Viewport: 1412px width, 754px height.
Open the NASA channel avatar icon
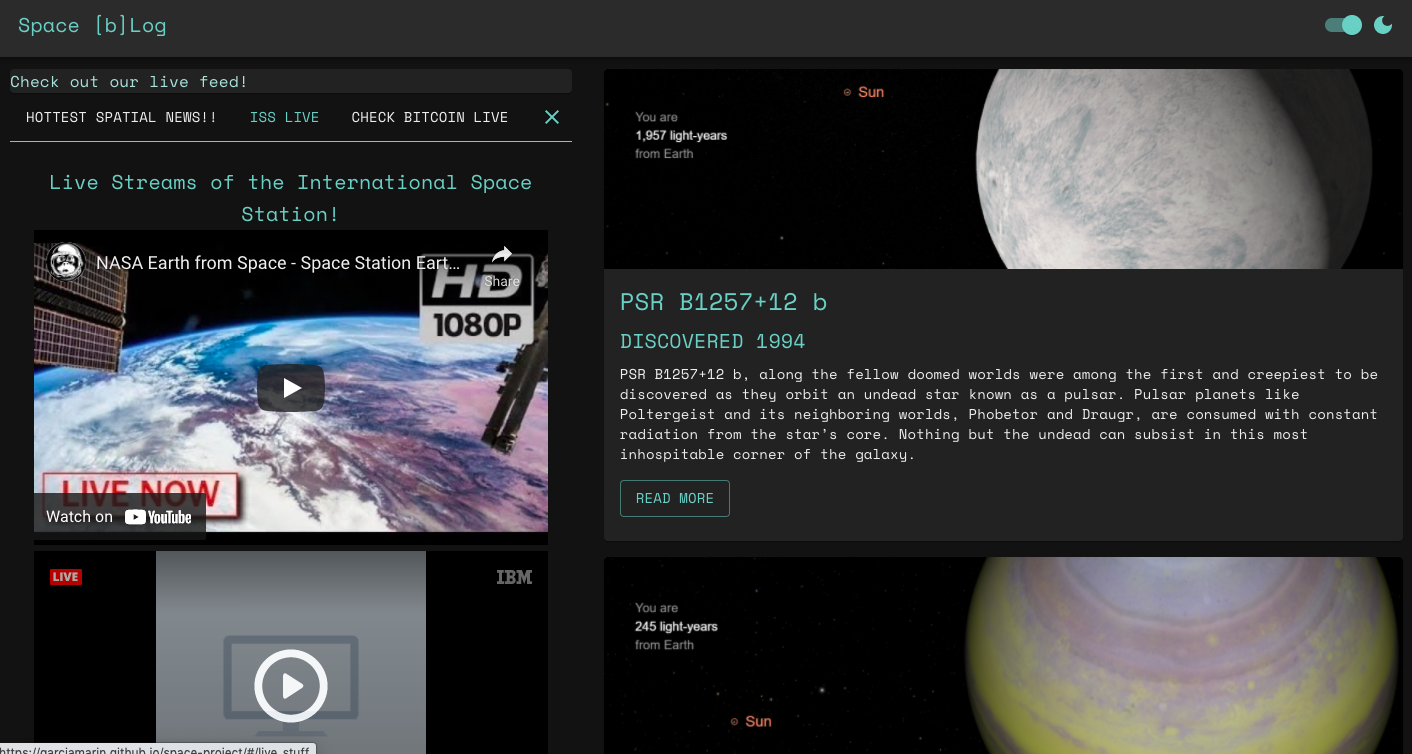[66, 263]
